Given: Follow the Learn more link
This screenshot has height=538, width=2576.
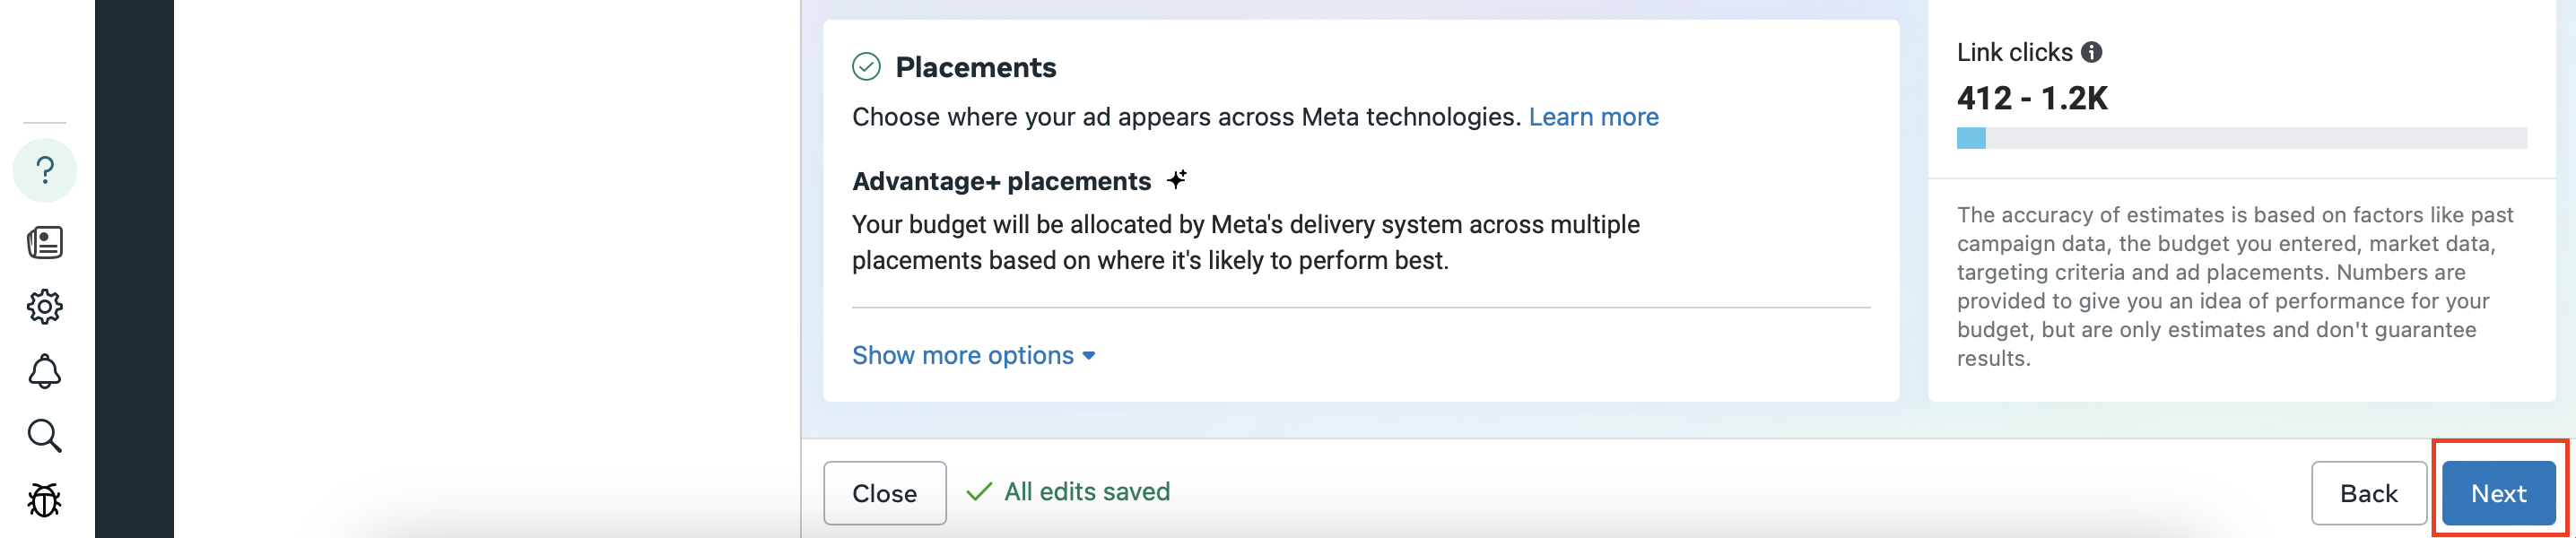Looking at the screenshot, I should click(x=1593, y=117).
